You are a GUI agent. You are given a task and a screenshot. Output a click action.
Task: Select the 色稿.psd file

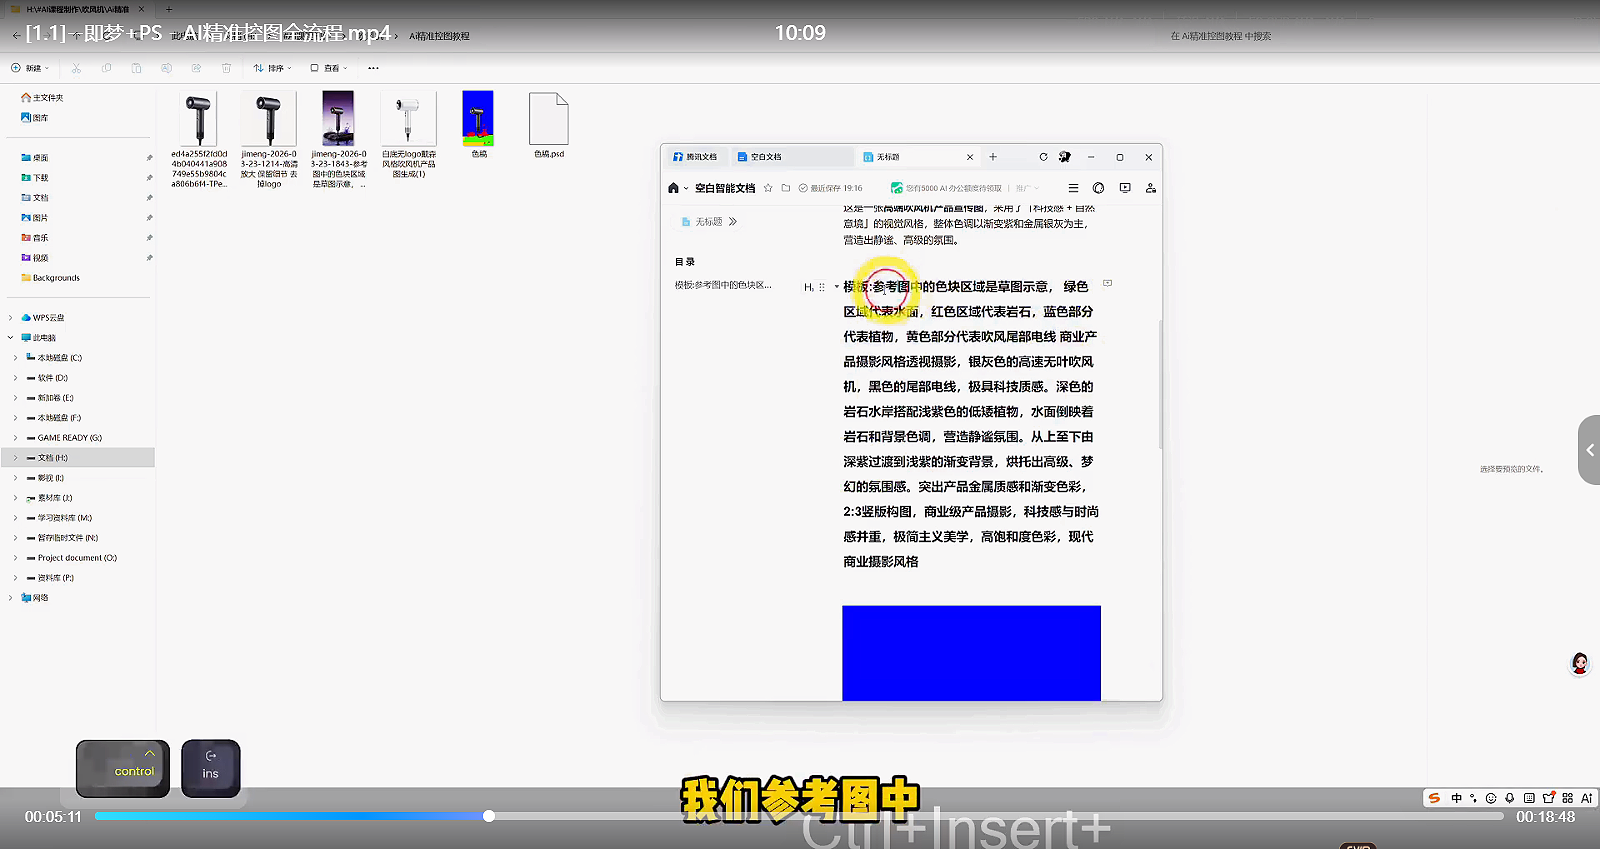click(549, 125)
